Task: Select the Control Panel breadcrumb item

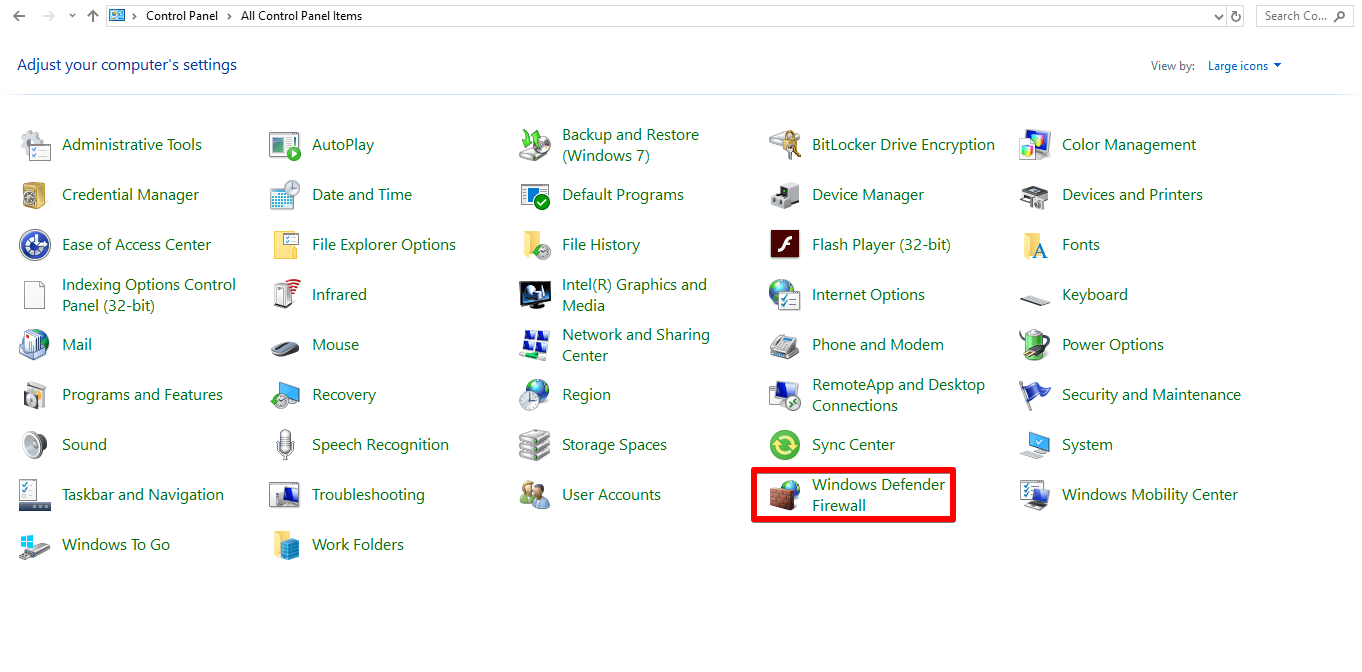Action: click(182, 15)
